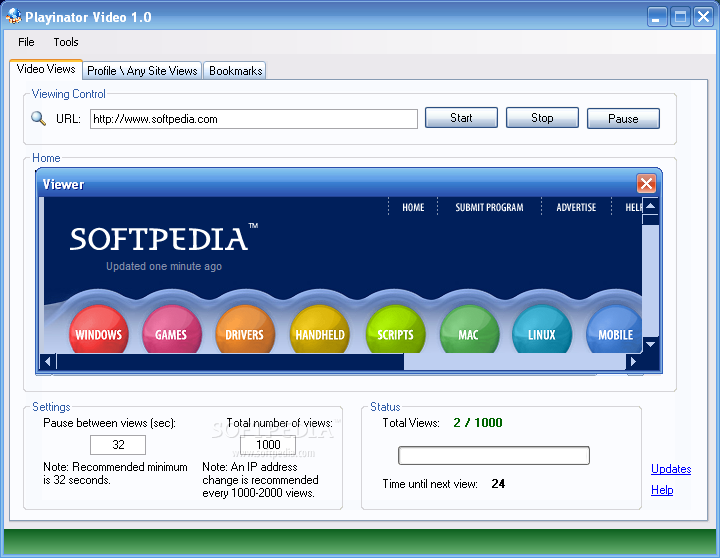
Task: Switch to Video Views tab
Action: pos(46,69)
